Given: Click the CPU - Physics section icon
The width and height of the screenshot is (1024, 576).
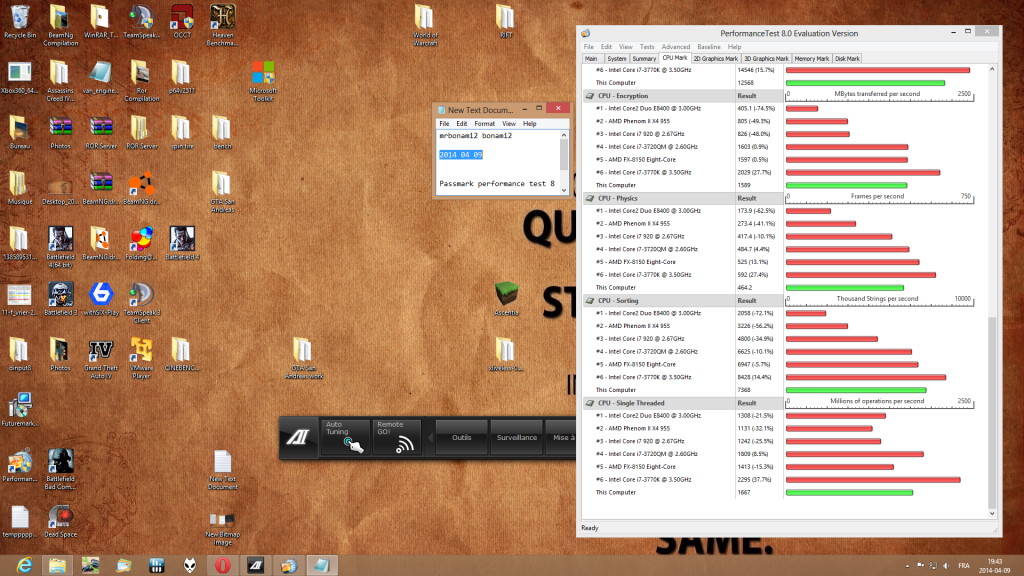Looking at the screenshot, I should tap(590, 199).
